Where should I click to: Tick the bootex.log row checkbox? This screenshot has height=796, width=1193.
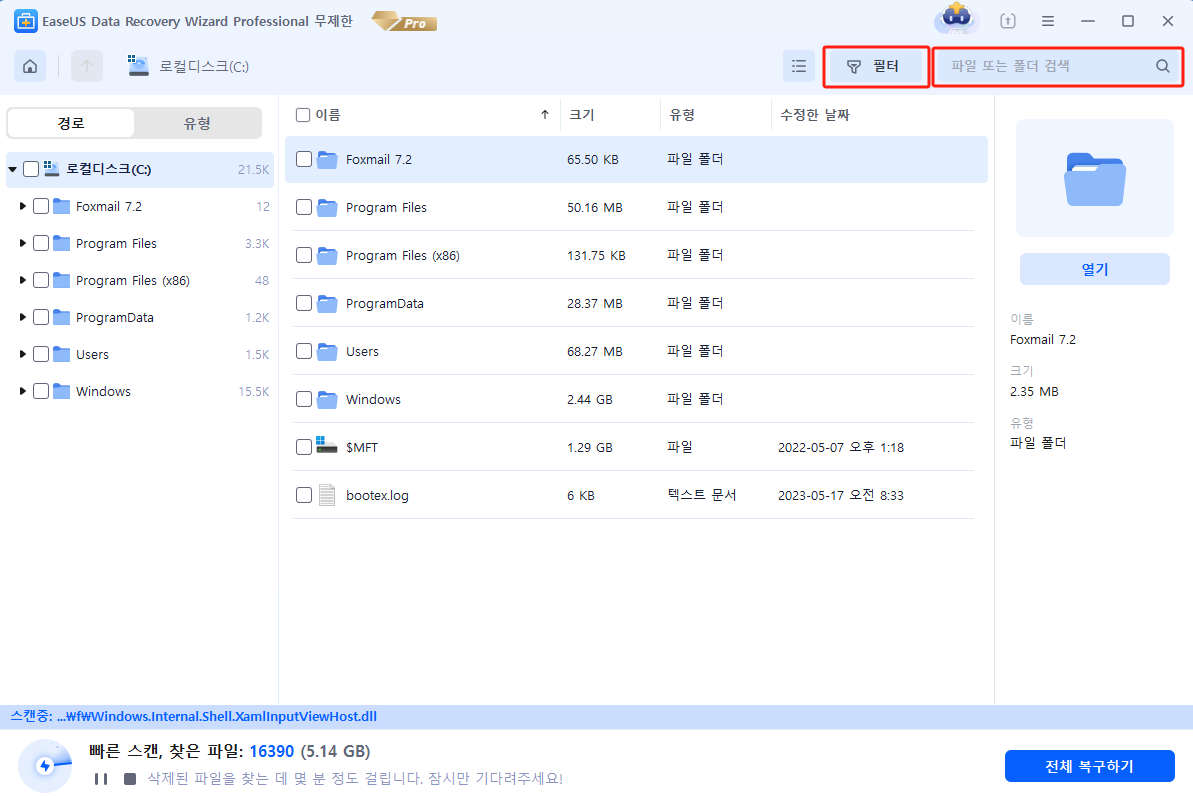pos(304,495)
